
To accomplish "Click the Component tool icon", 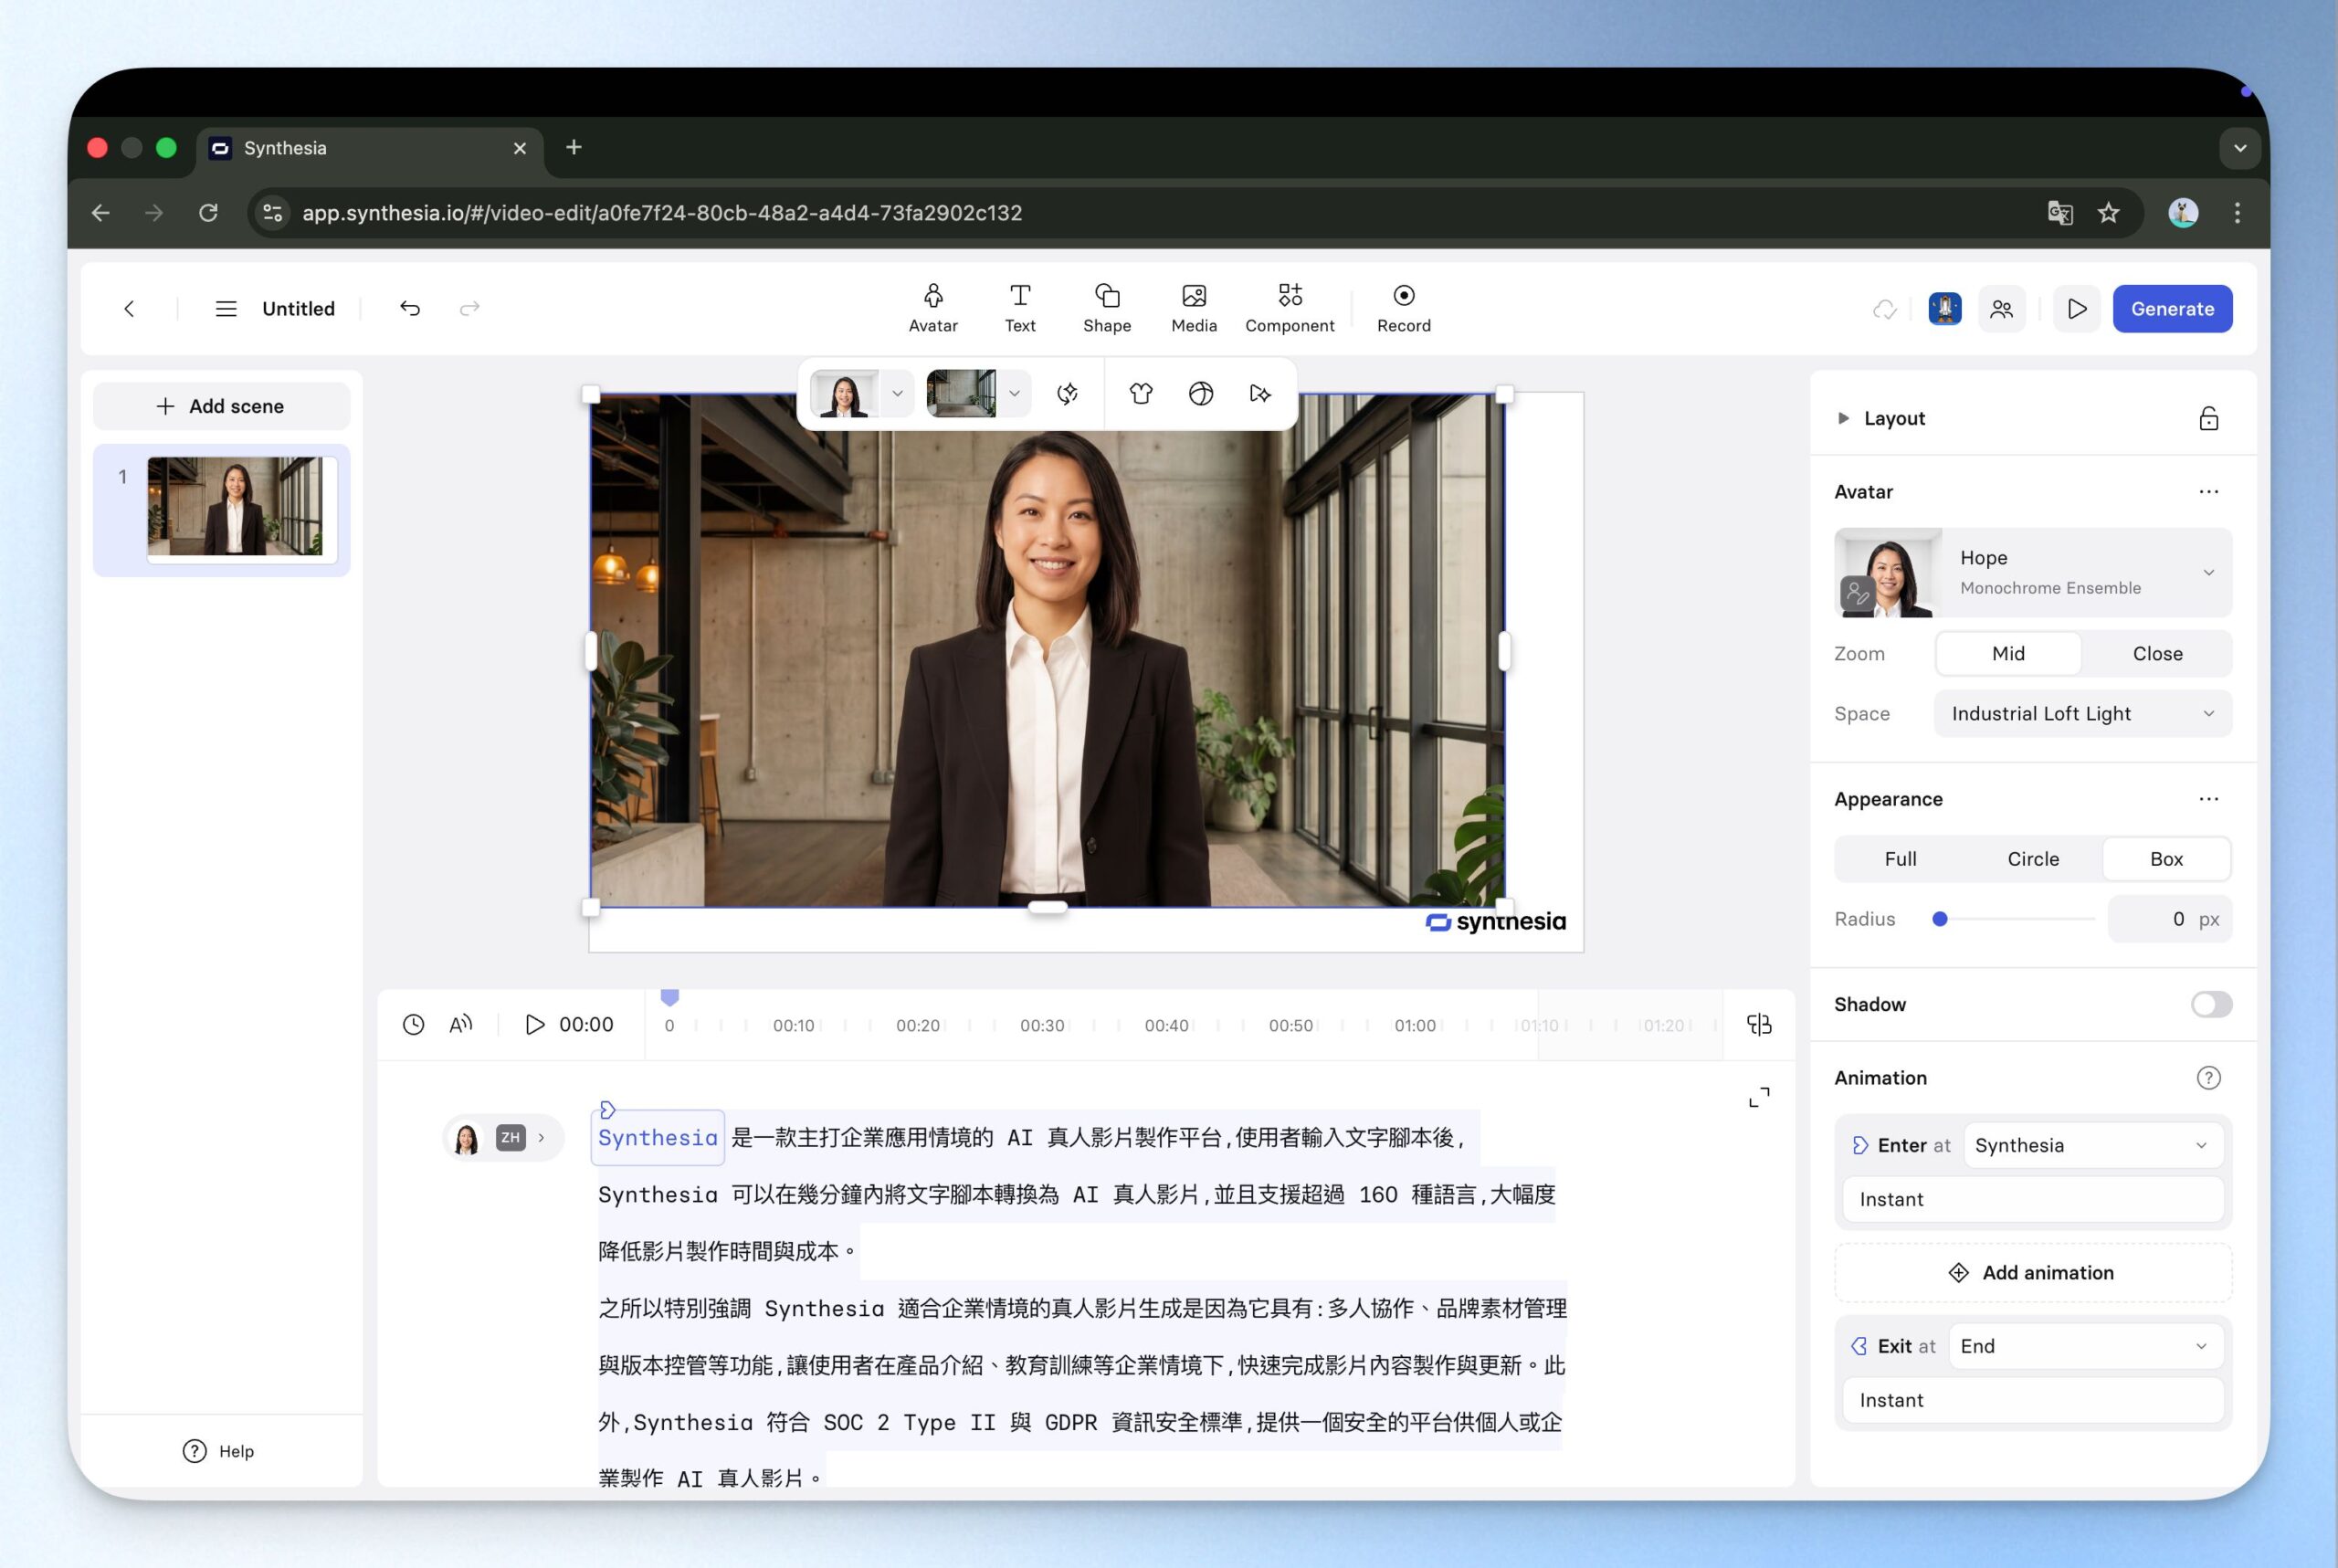I will (1289, 307).
